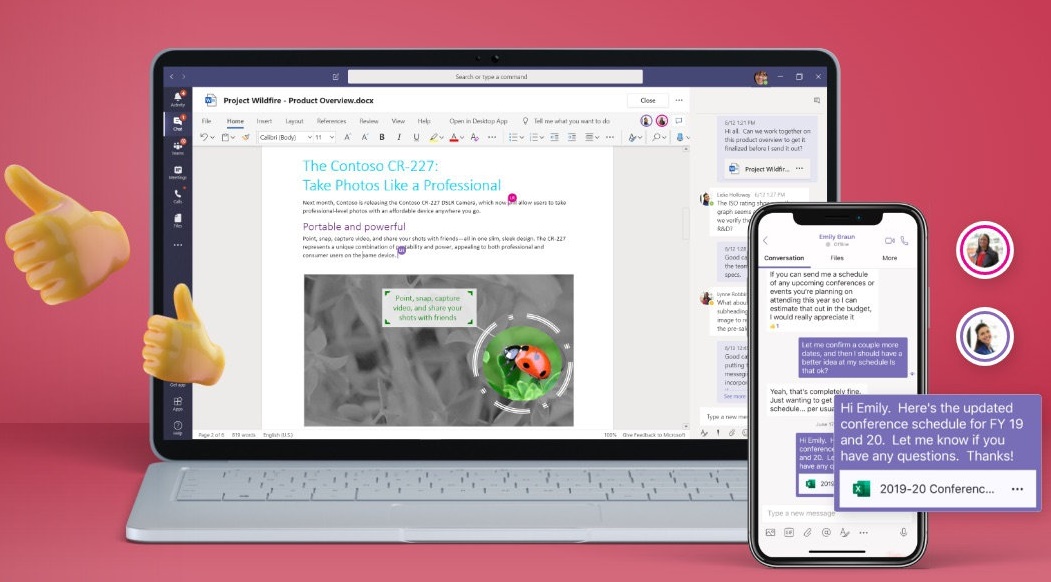Start an audio call with Emily Braun
The image size is (1051, 582).
coord(904,240)
